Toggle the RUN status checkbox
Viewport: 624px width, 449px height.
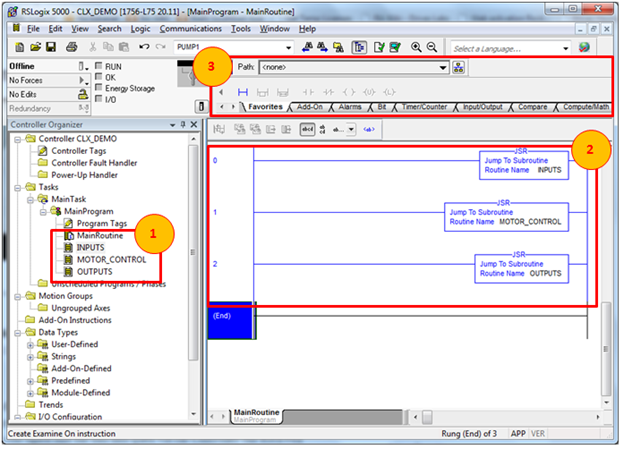(98, 66)
